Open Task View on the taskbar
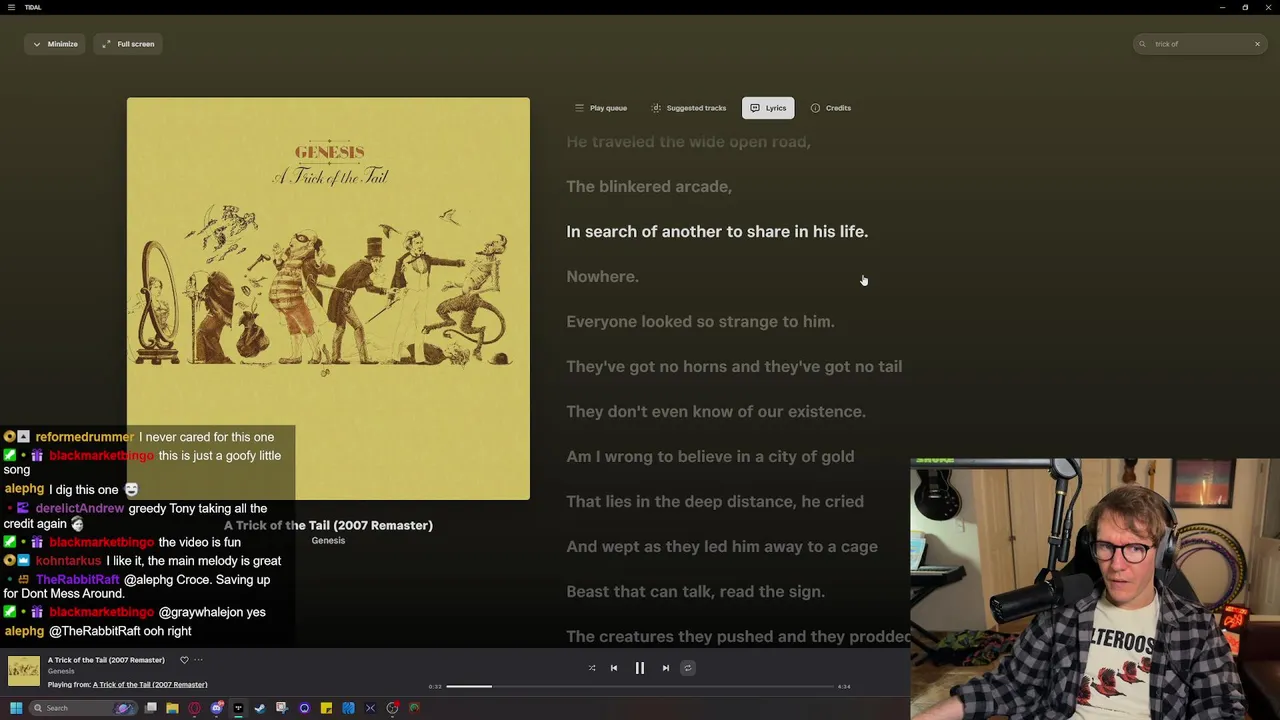The height and width of the screenshot is (720, 1280). (x=151, y=708)
